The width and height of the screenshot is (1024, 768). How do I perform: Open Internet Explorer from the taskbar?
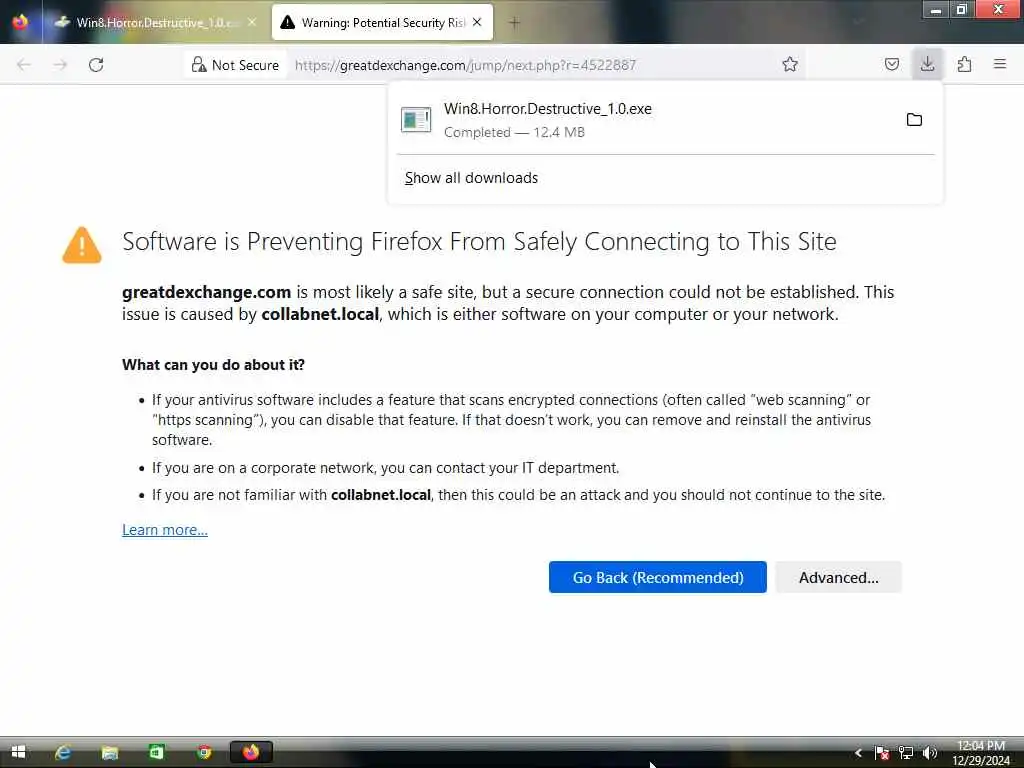[63, 752]
